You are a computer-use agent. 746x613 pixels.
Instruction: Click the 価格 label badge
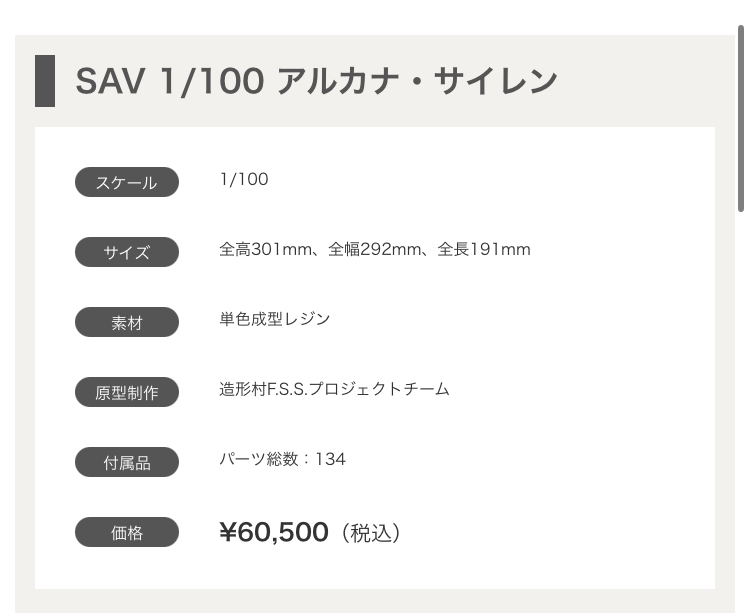[x=127, y=532]
